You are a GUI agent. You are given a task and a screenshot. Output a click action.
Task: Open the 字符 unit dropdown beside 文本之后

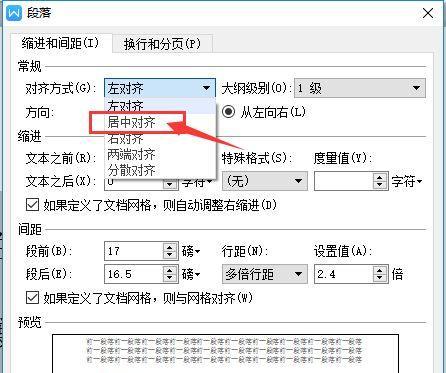point(197,182)
